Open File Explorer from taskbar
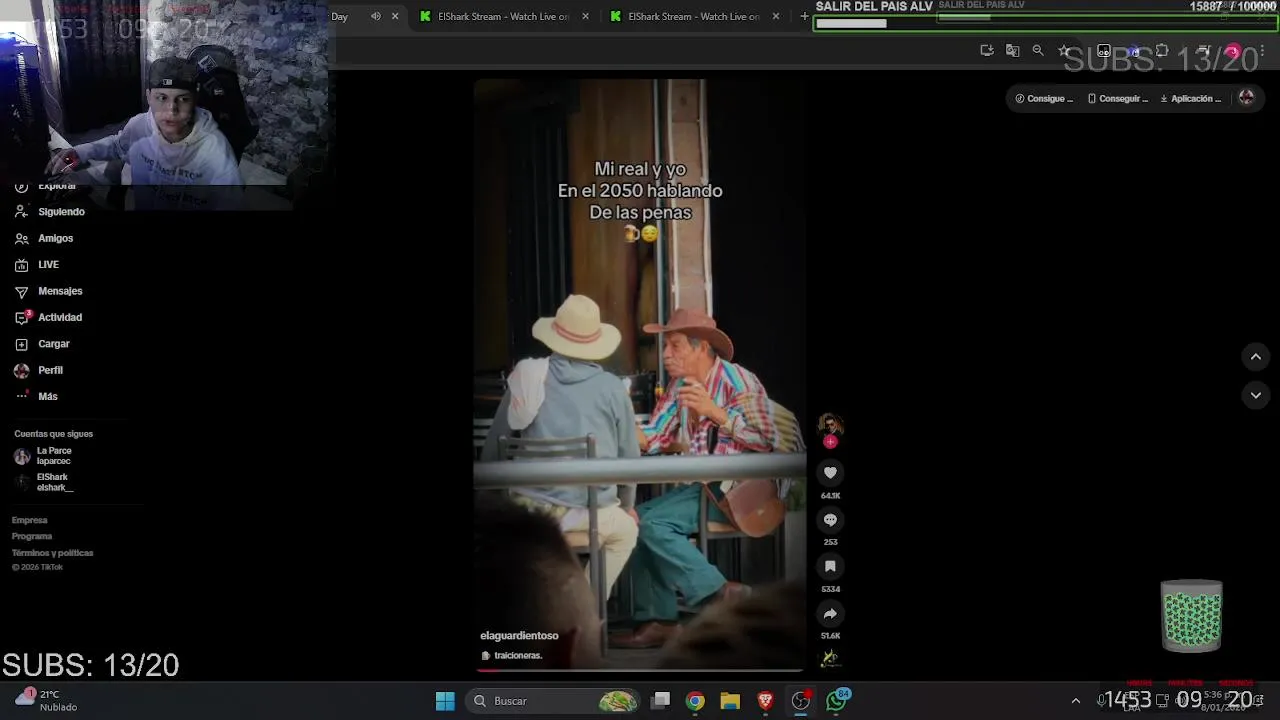Screen dimensions: 1280x720 coord(730,701)
